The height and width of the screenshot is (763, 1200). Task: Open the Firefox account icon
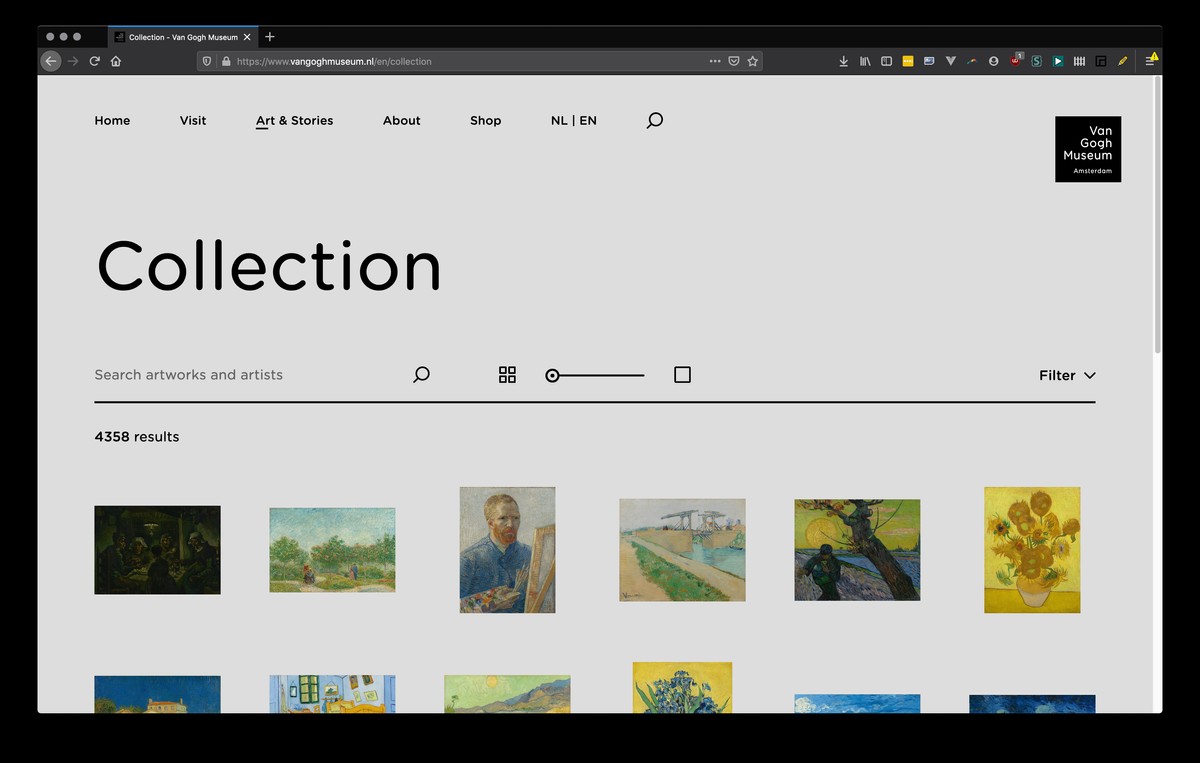click(994, 61)
